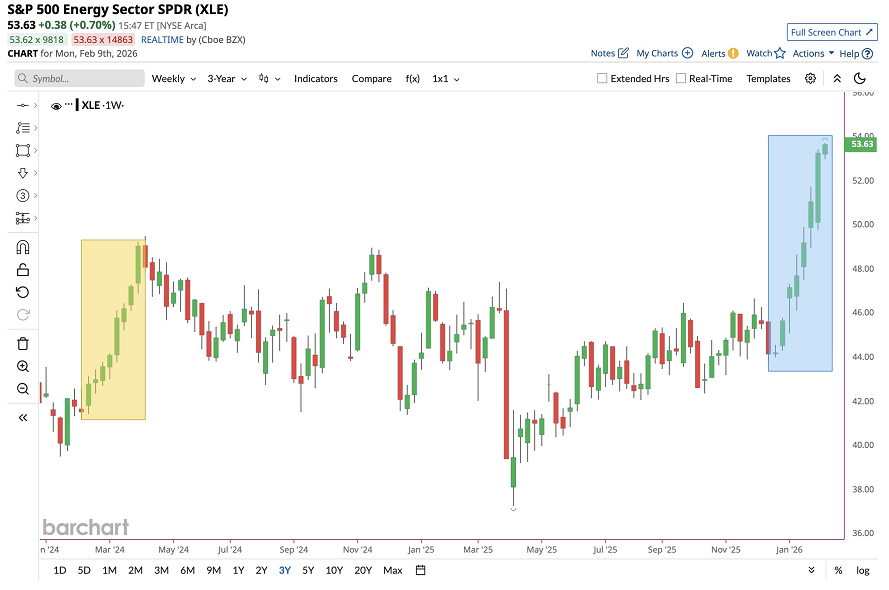Delete drawings with trash icon
Viewport: 889px width, 590px height.
pyautogui.click(x=23, y=343)
